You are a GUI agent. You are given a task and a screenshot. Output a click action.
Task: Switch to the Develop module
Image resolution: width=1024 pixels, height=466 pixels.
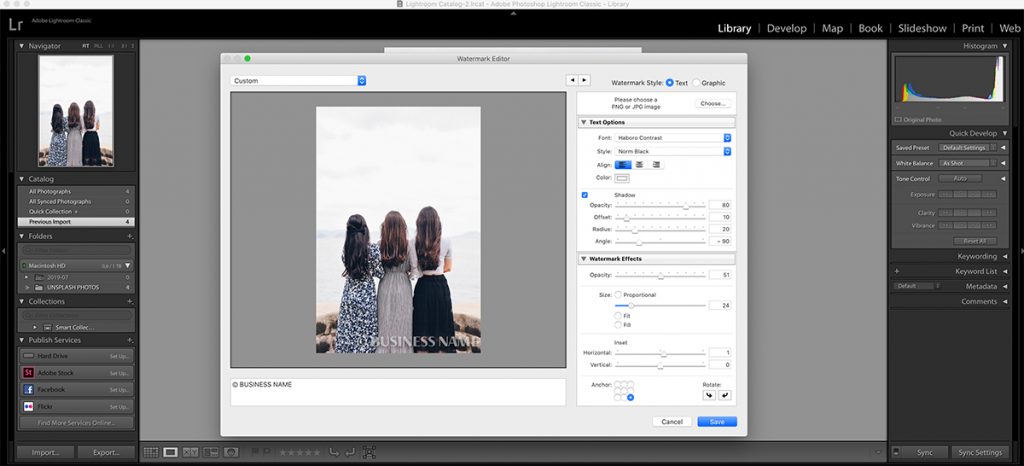786,28
